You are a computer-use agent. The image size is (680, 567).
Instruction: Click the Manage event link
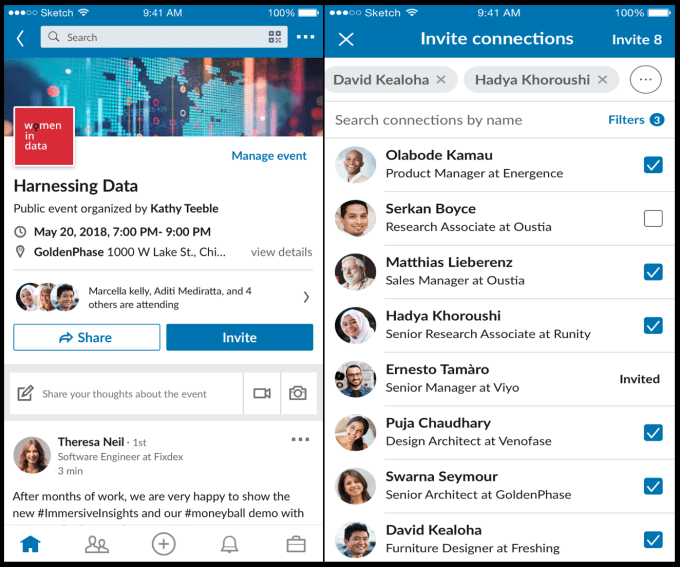click(x=269, y=155)
